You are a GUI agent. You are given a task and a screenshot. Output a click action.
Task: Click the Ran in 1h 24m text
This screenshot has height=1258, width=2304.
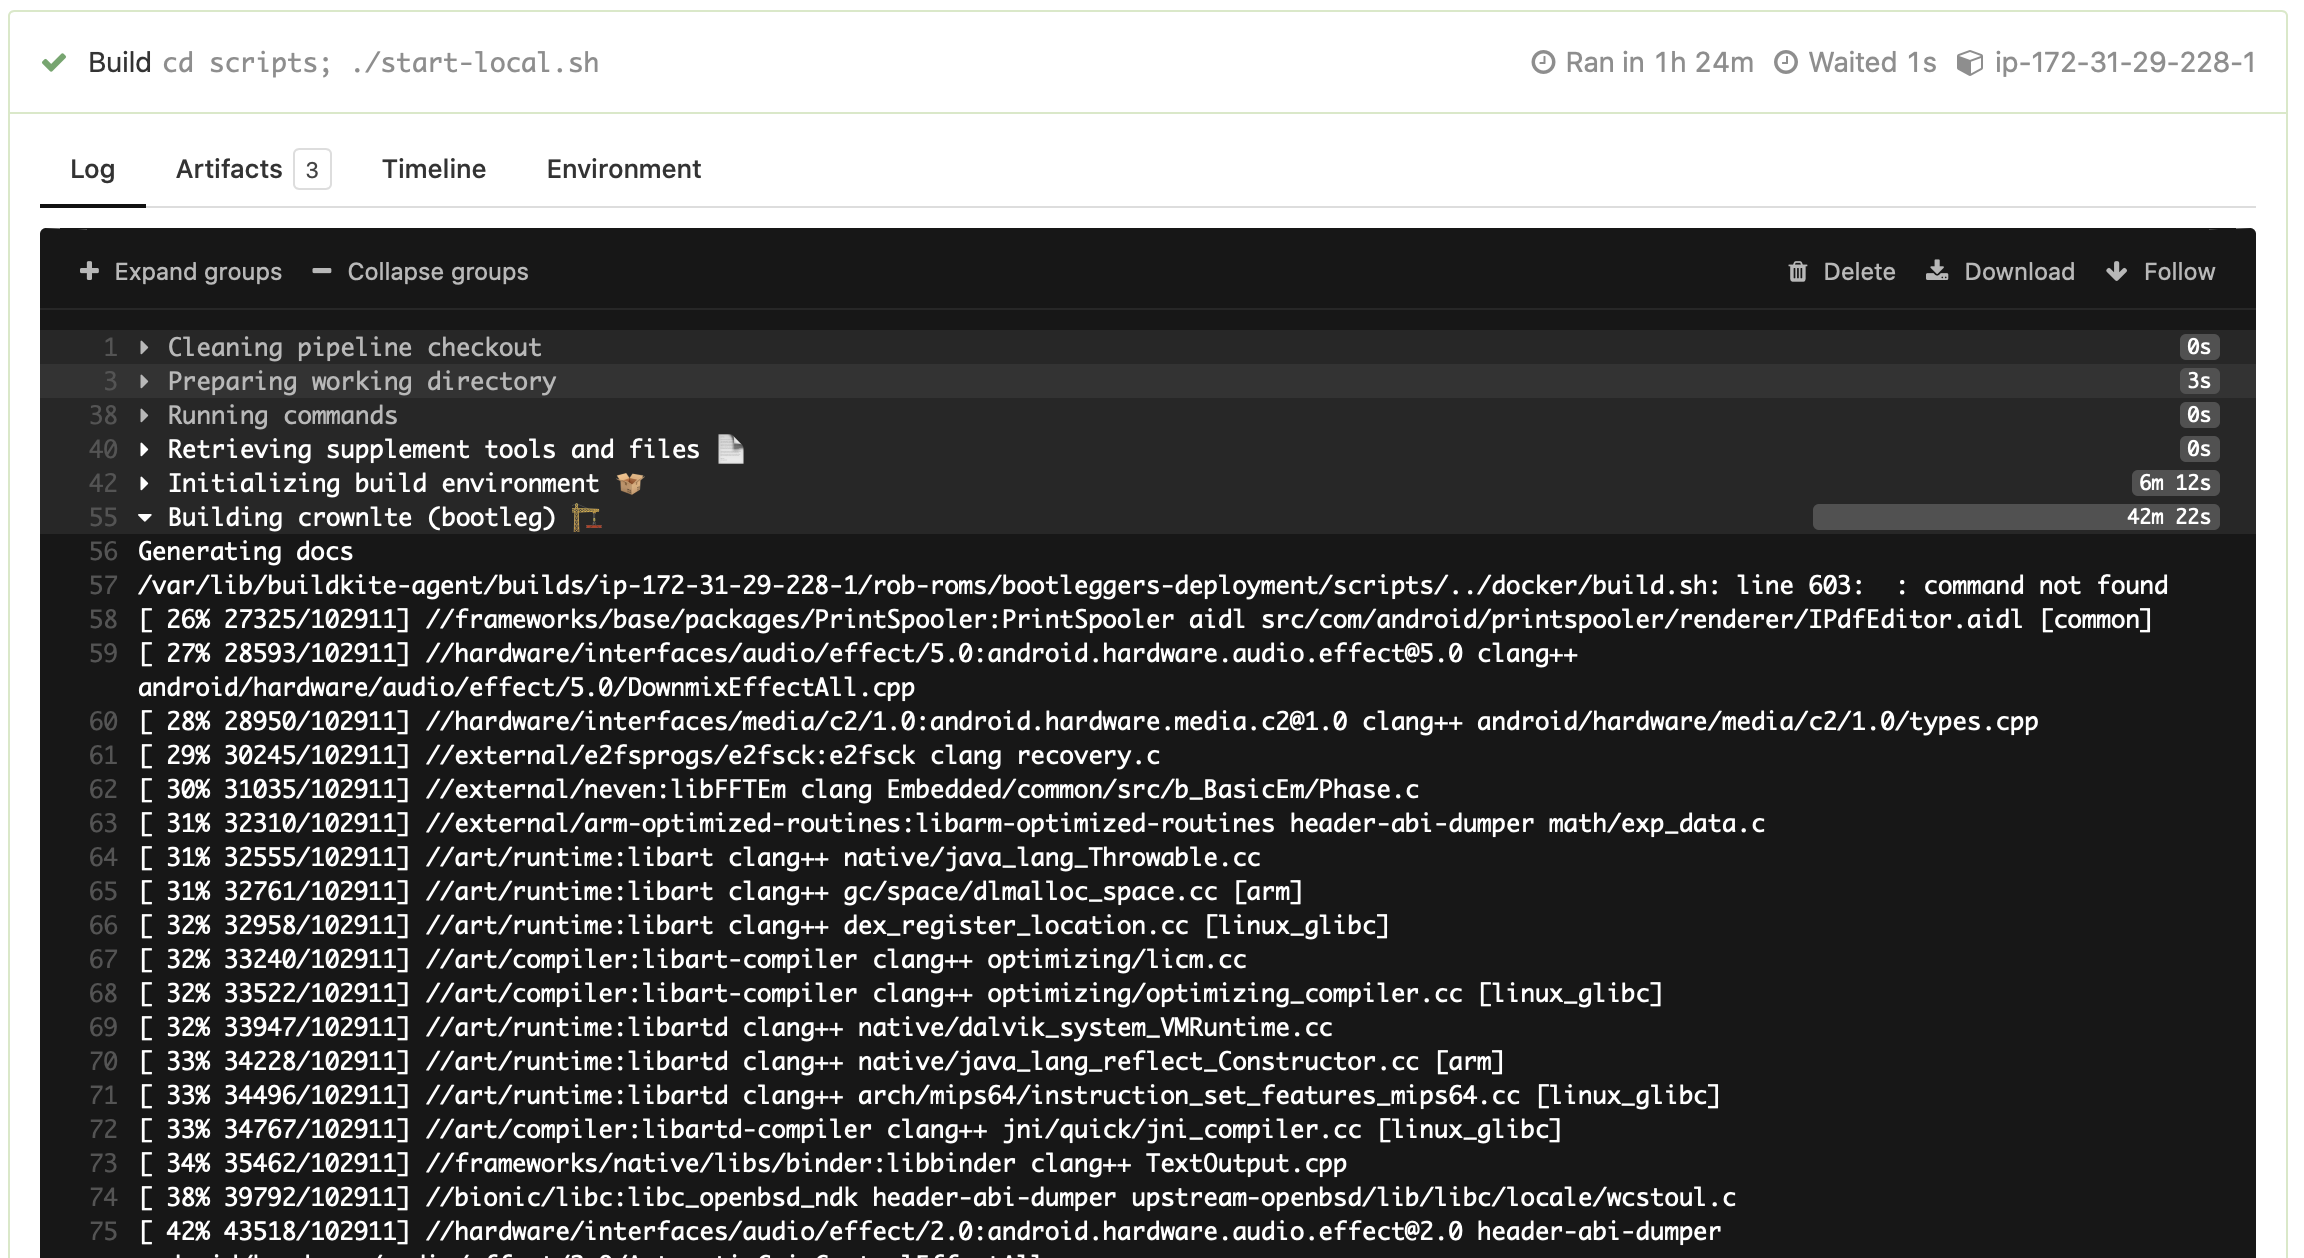click(1659, 63)
